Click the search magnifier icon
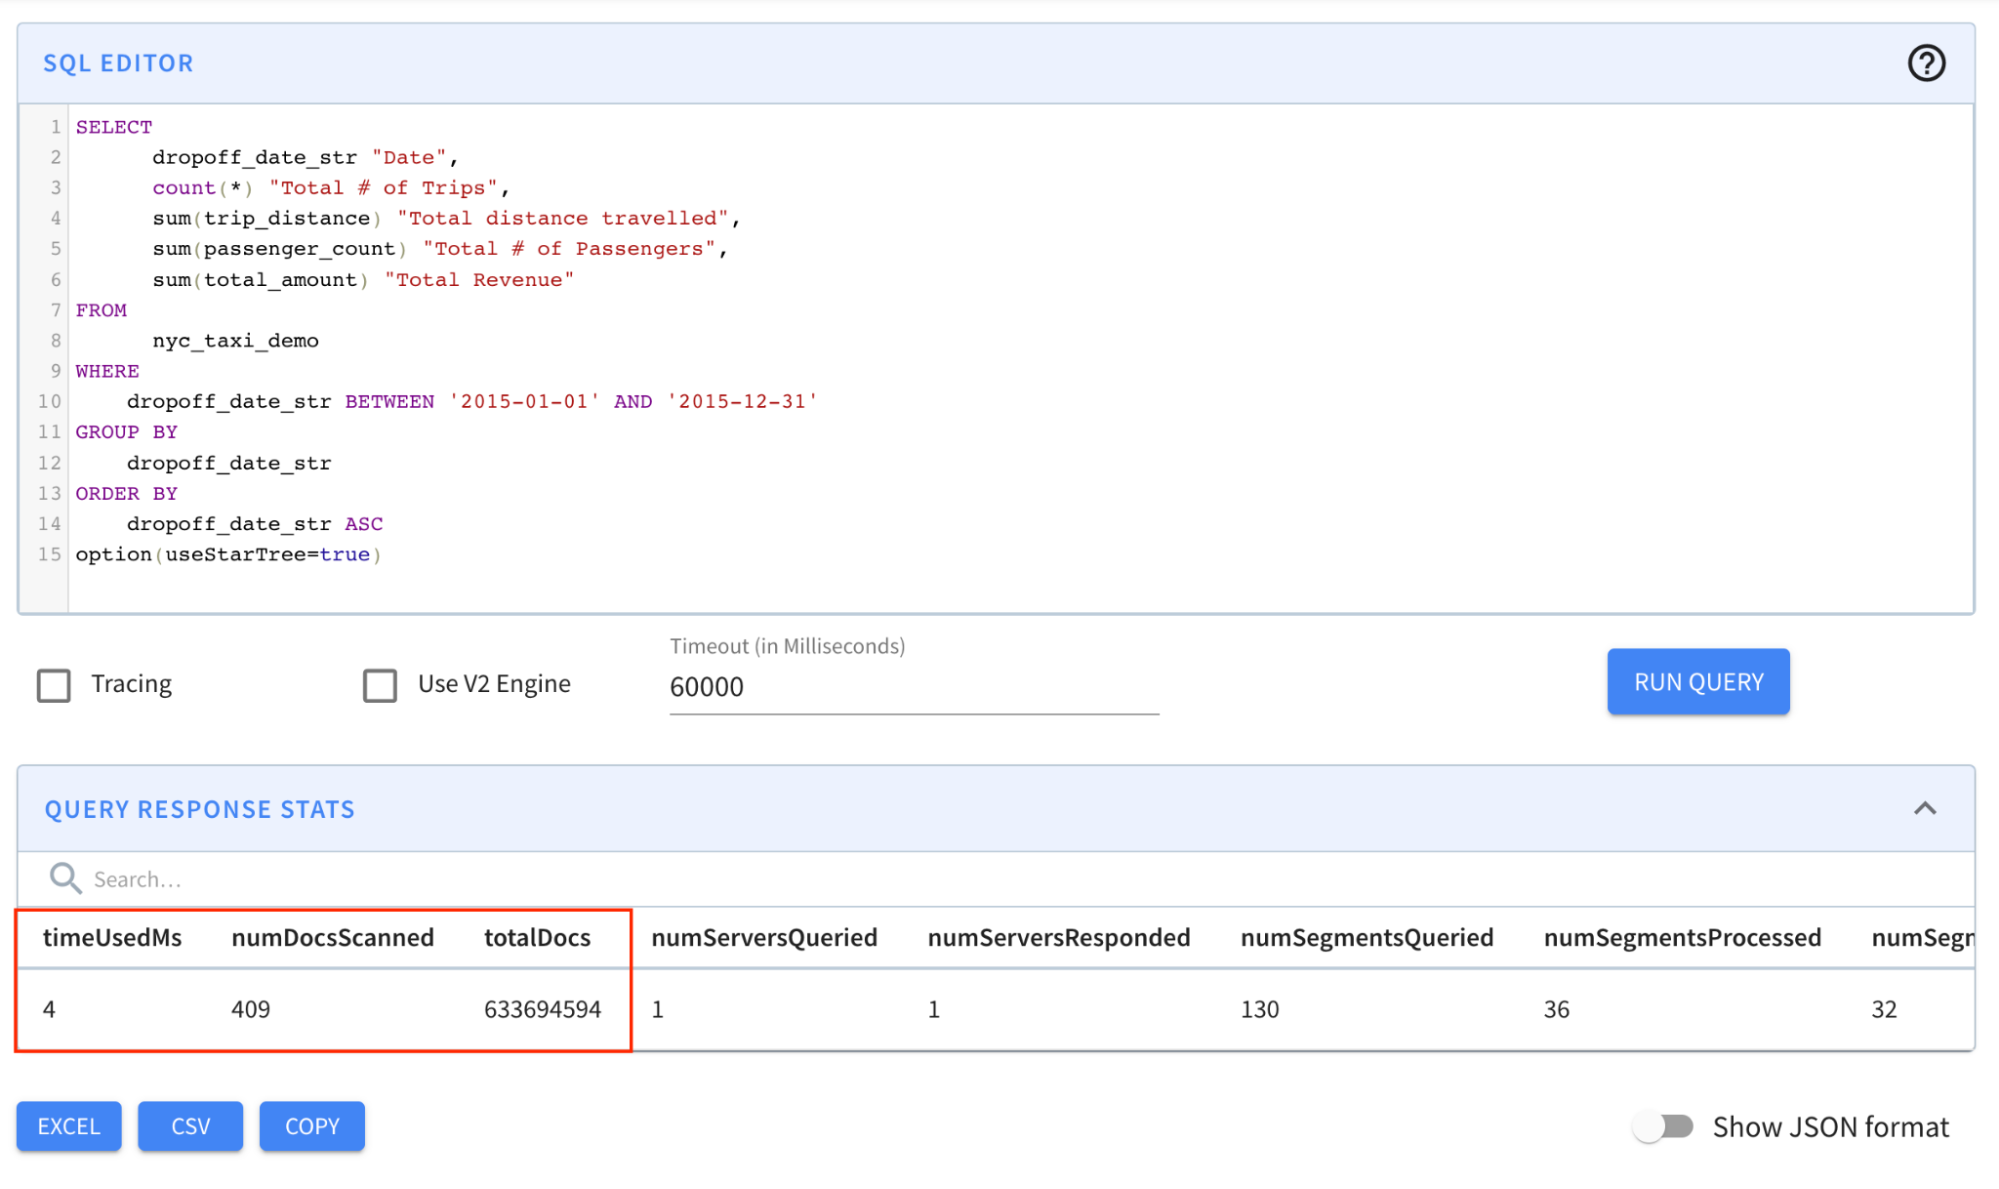This screenshot has height=1189, width=1999. 65,878
